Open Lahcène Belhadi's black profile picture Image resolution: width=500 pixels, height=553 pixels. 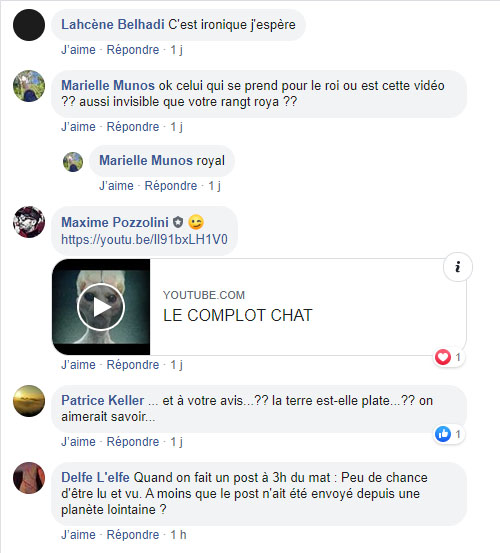[29, 25]
